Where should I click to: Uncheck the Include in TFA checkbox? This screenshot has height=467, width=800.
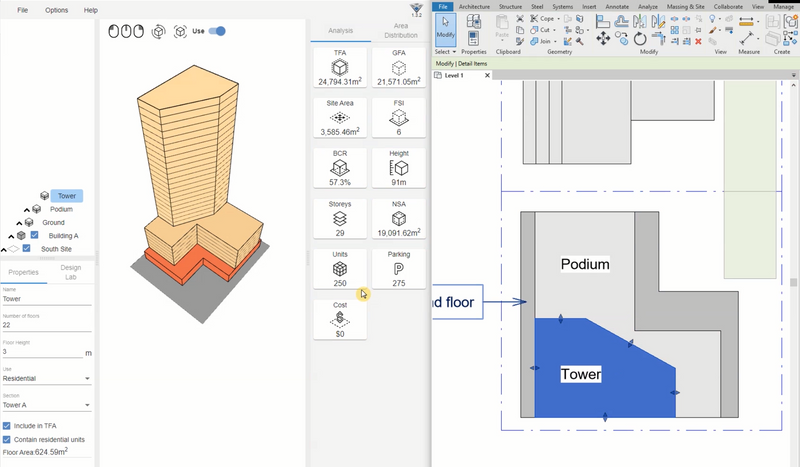pos(8,426)
